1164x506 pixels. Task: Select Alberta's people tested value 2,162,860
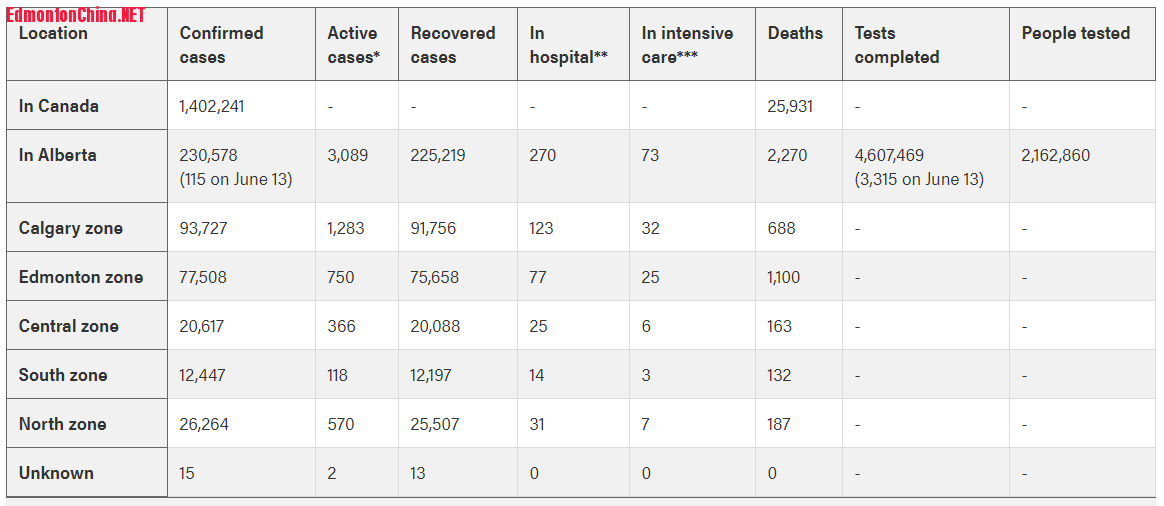click(x=1055, y=155)
